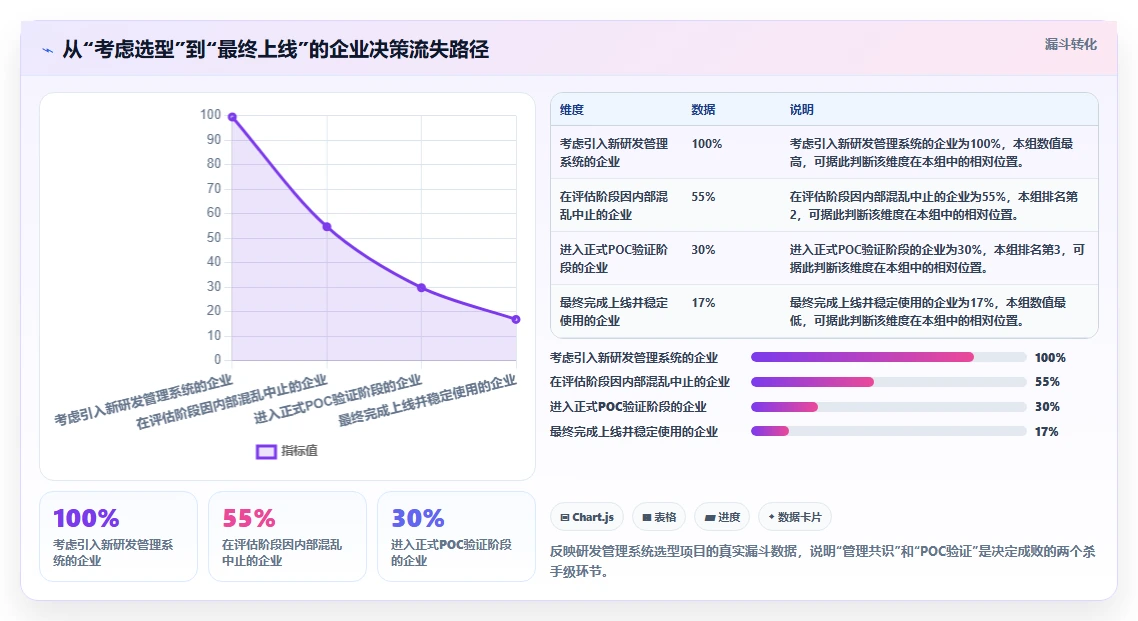Select the Chart.js tag chip
The width and height of the screenshot is (1138, 621).
click(587, 517)
